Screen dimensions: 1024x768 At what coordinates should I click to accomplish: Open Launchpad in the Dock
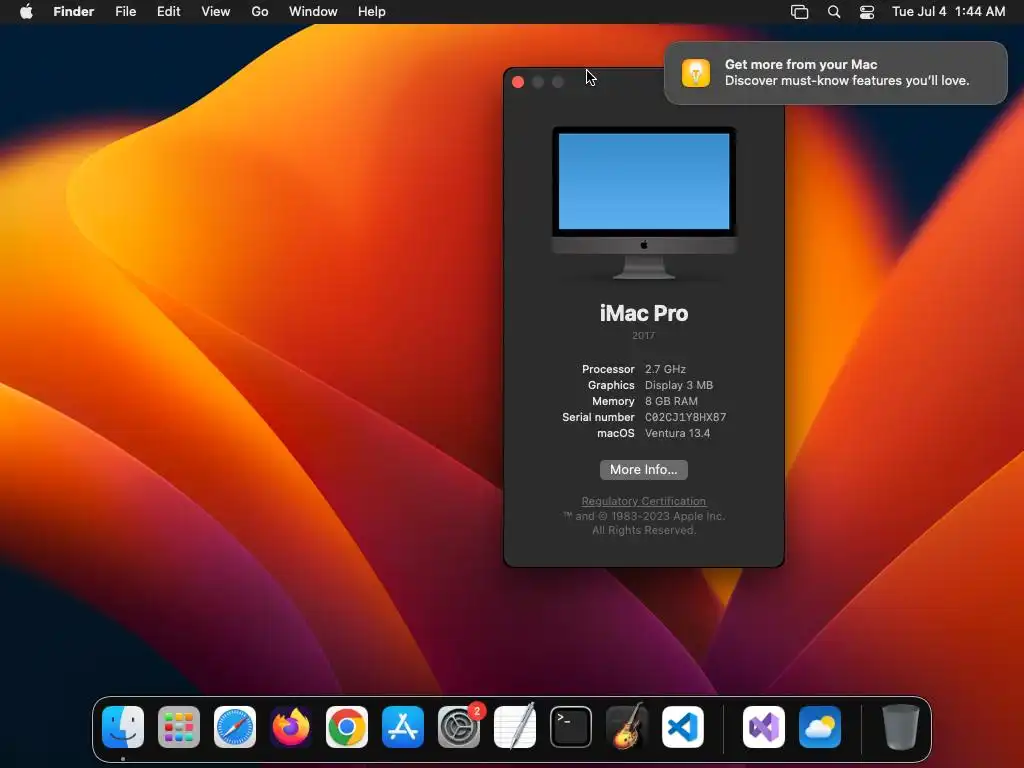(179, 727)
